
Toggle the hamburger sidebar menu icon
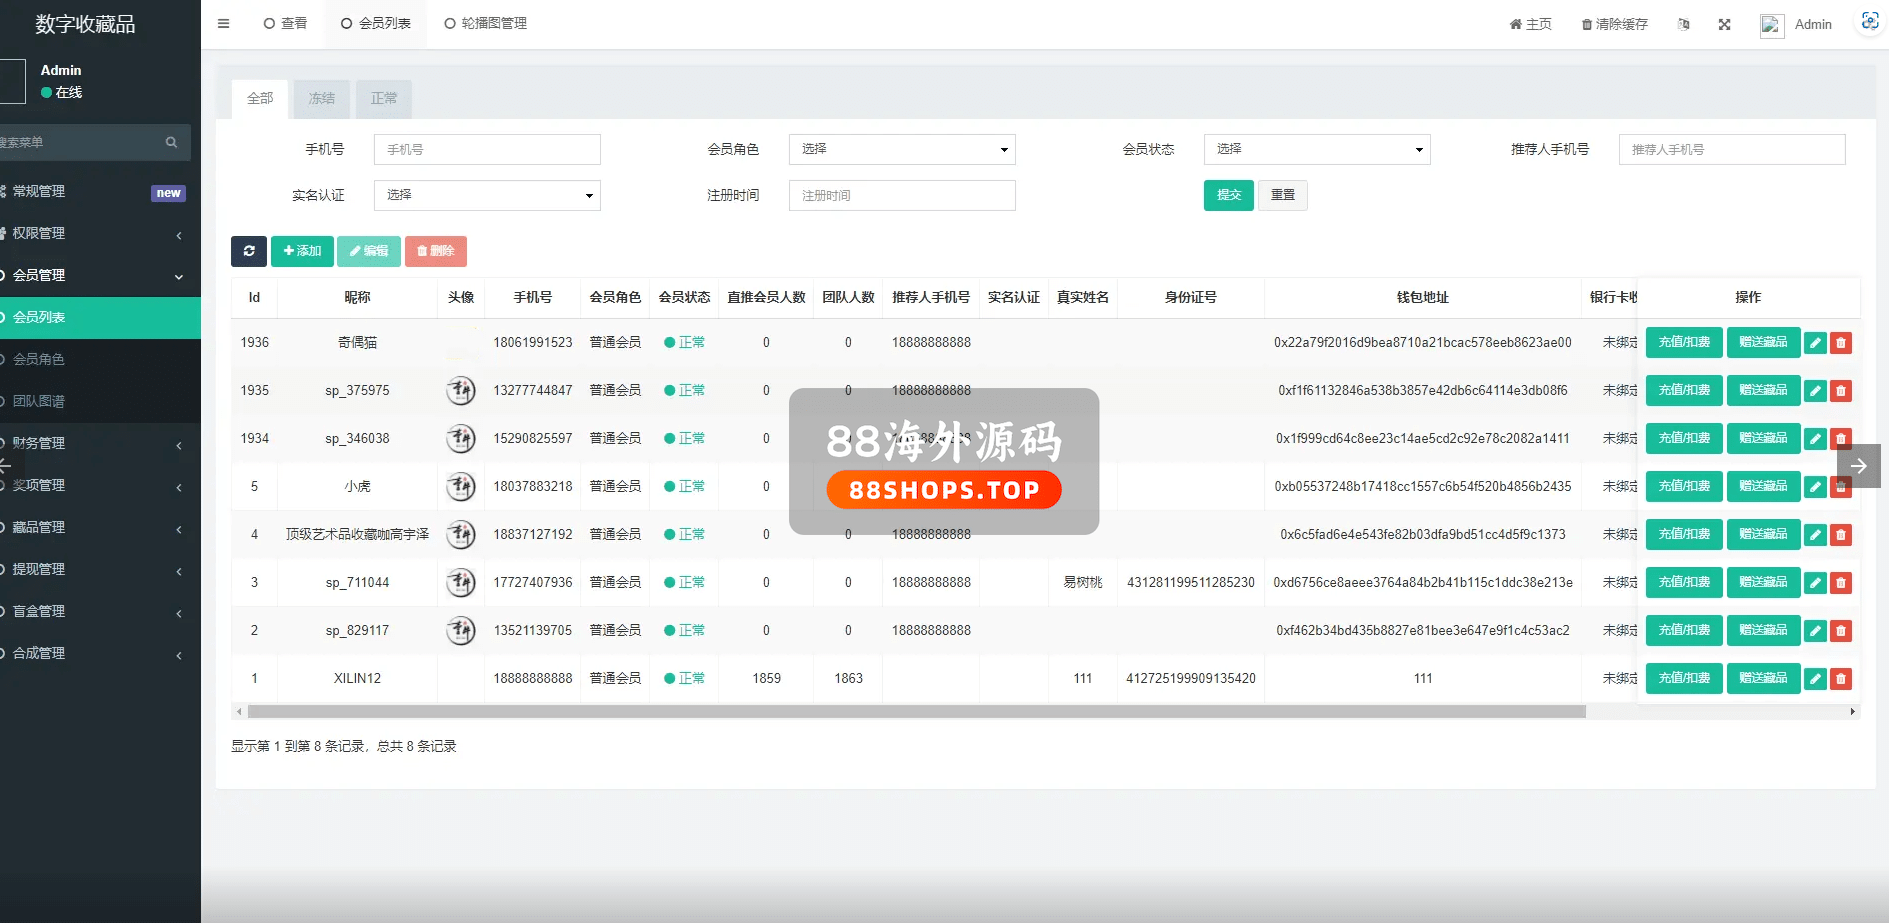223,24
